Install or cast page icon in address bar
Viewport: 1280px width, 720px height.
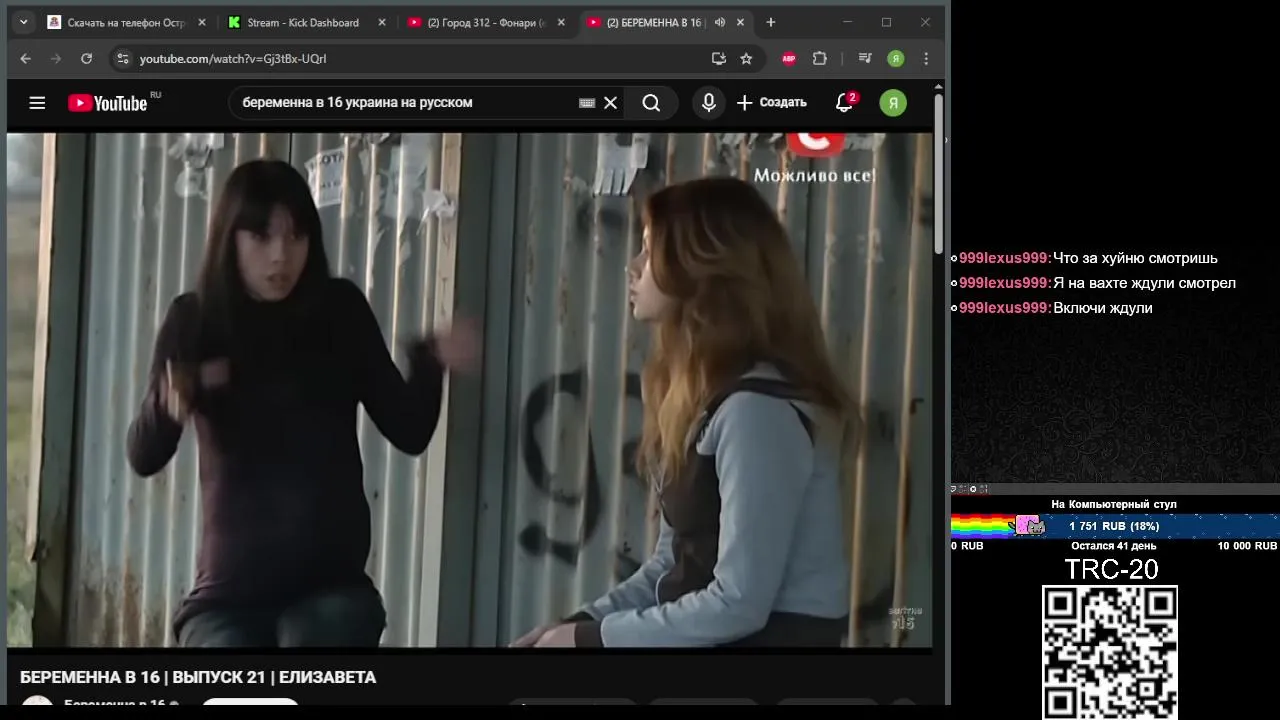pos(718,59)
